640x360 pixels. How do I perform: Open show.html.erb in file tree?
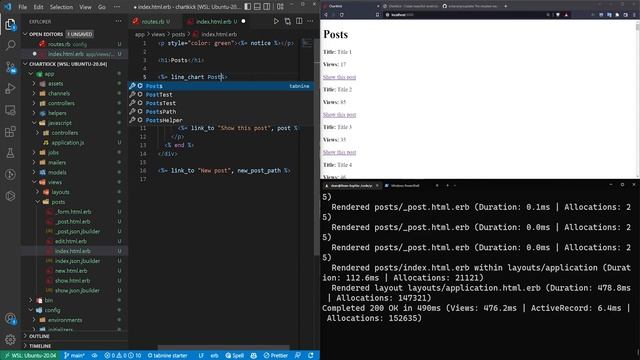(73, 280)
